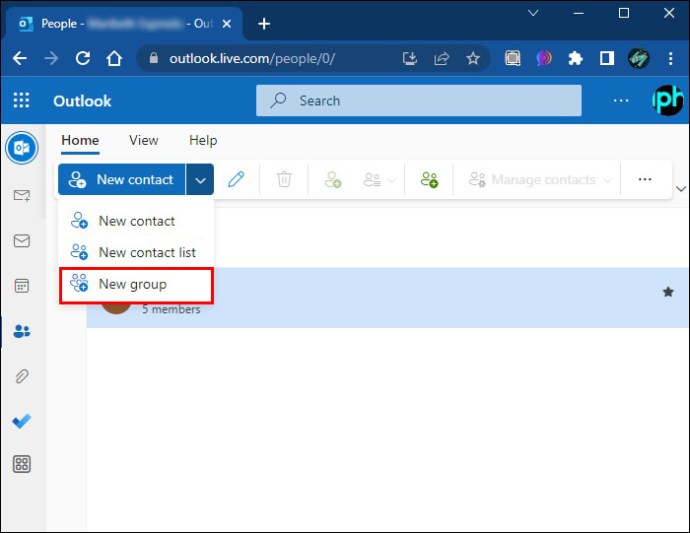The image size is (690, 533).
Task: Expand the New contact dropdown arrow
Action: [x=200, y=180]
